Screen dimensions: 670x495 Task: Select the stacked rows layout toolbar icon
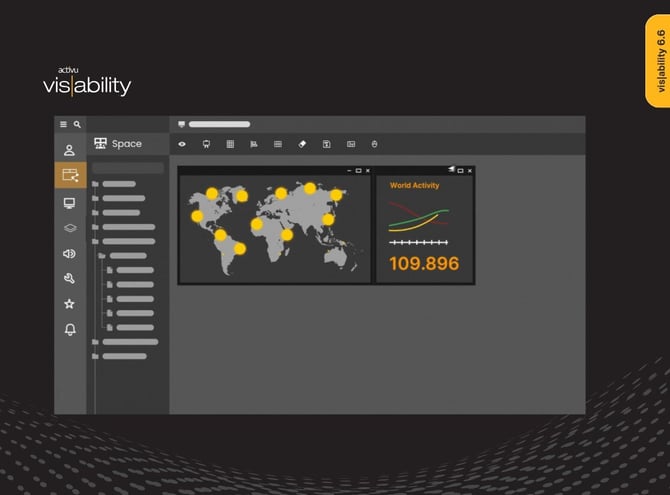(x=278, y=144)
